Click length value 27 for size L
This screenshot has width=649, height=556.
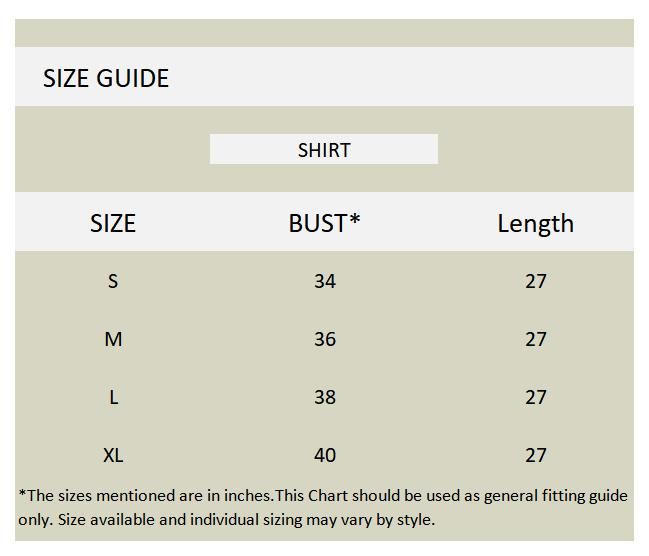coord(536,397)
